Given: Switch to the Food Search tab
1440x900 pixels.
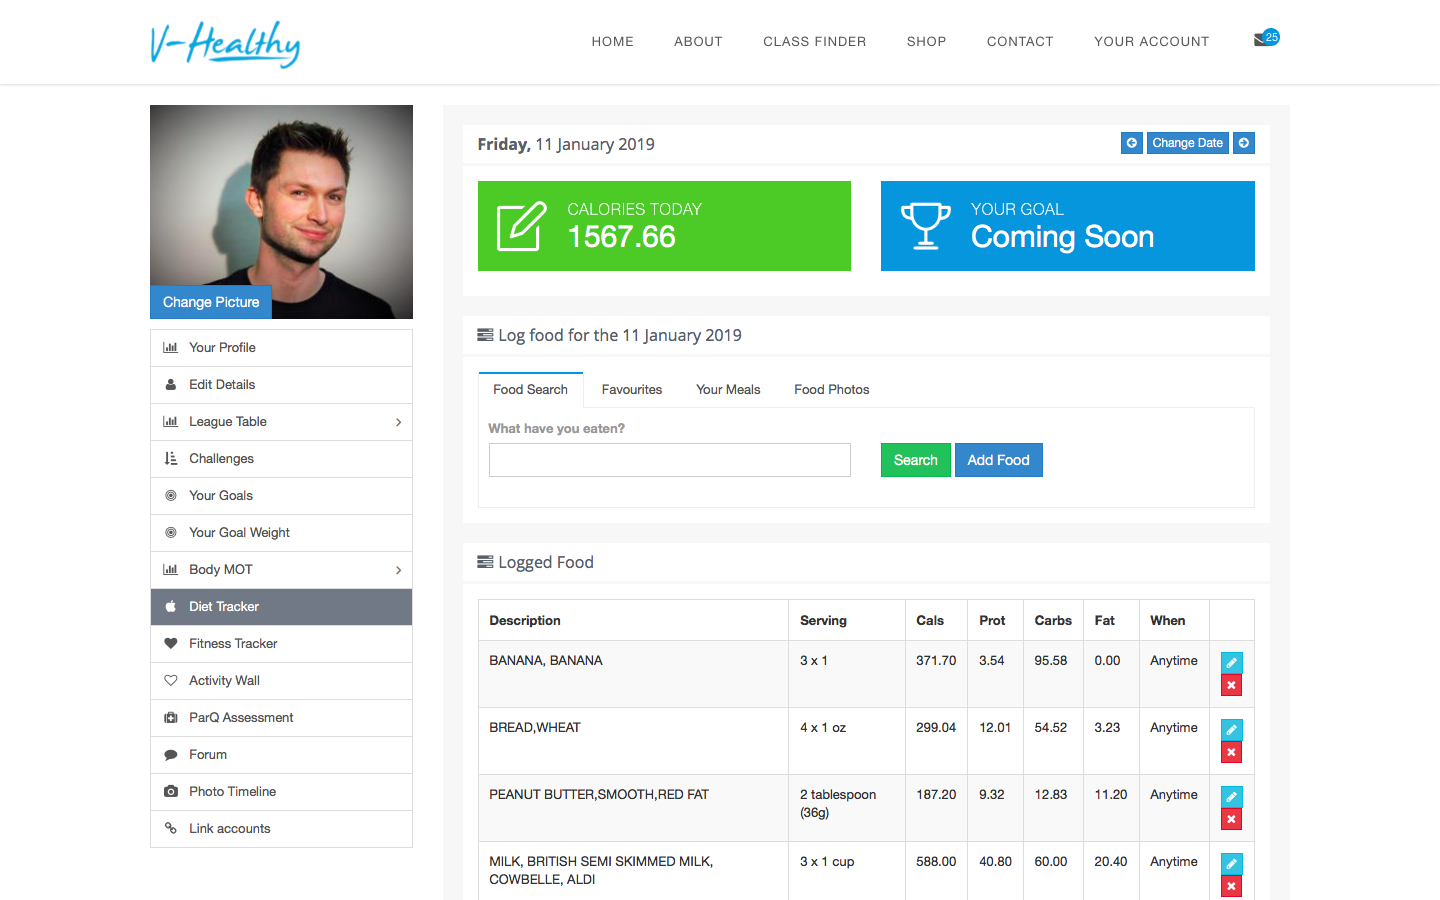Looking at the screenshot, I should point(530,389).
